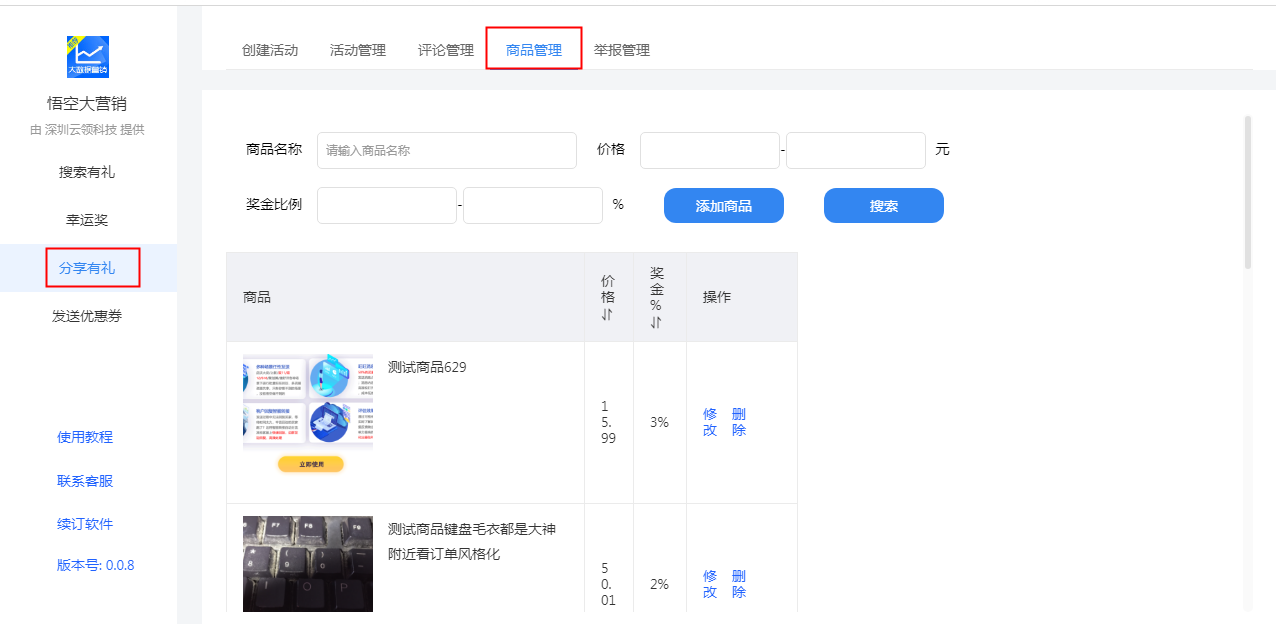
Task: Click the 添加商品 button
Action: (724, 205)
